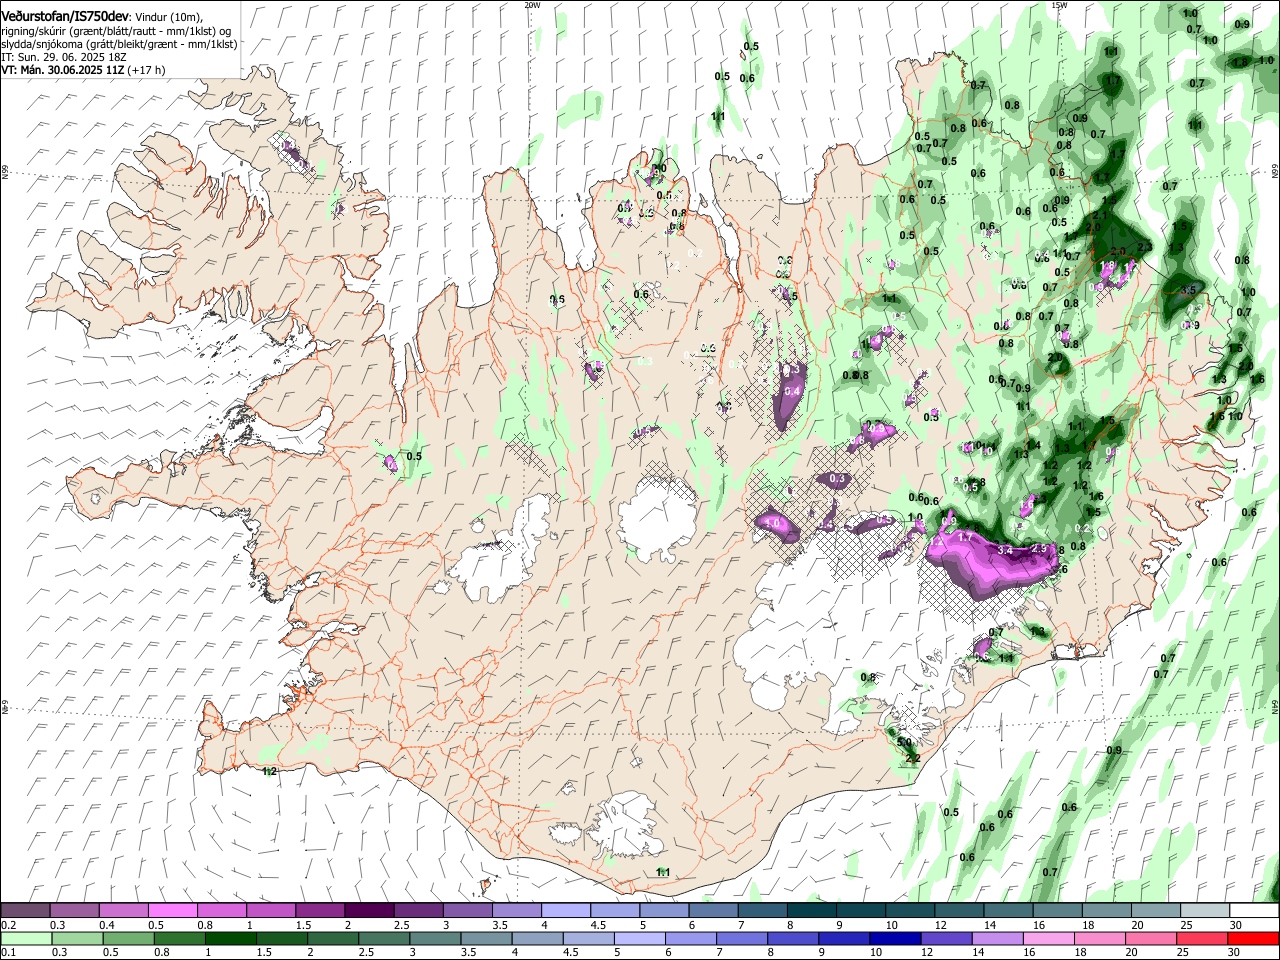Pick the magenta-purple 1.5 upper legend swatch
Screen dimensions: 1280x960
[x=320, y=911]
